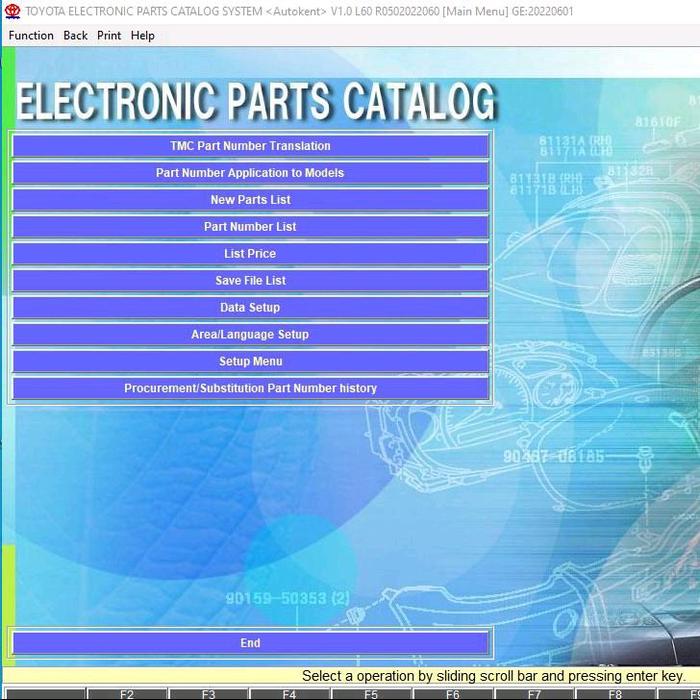Go to Part Number List
Viewport: 700px width, 700px height.
tap(250, 227)
